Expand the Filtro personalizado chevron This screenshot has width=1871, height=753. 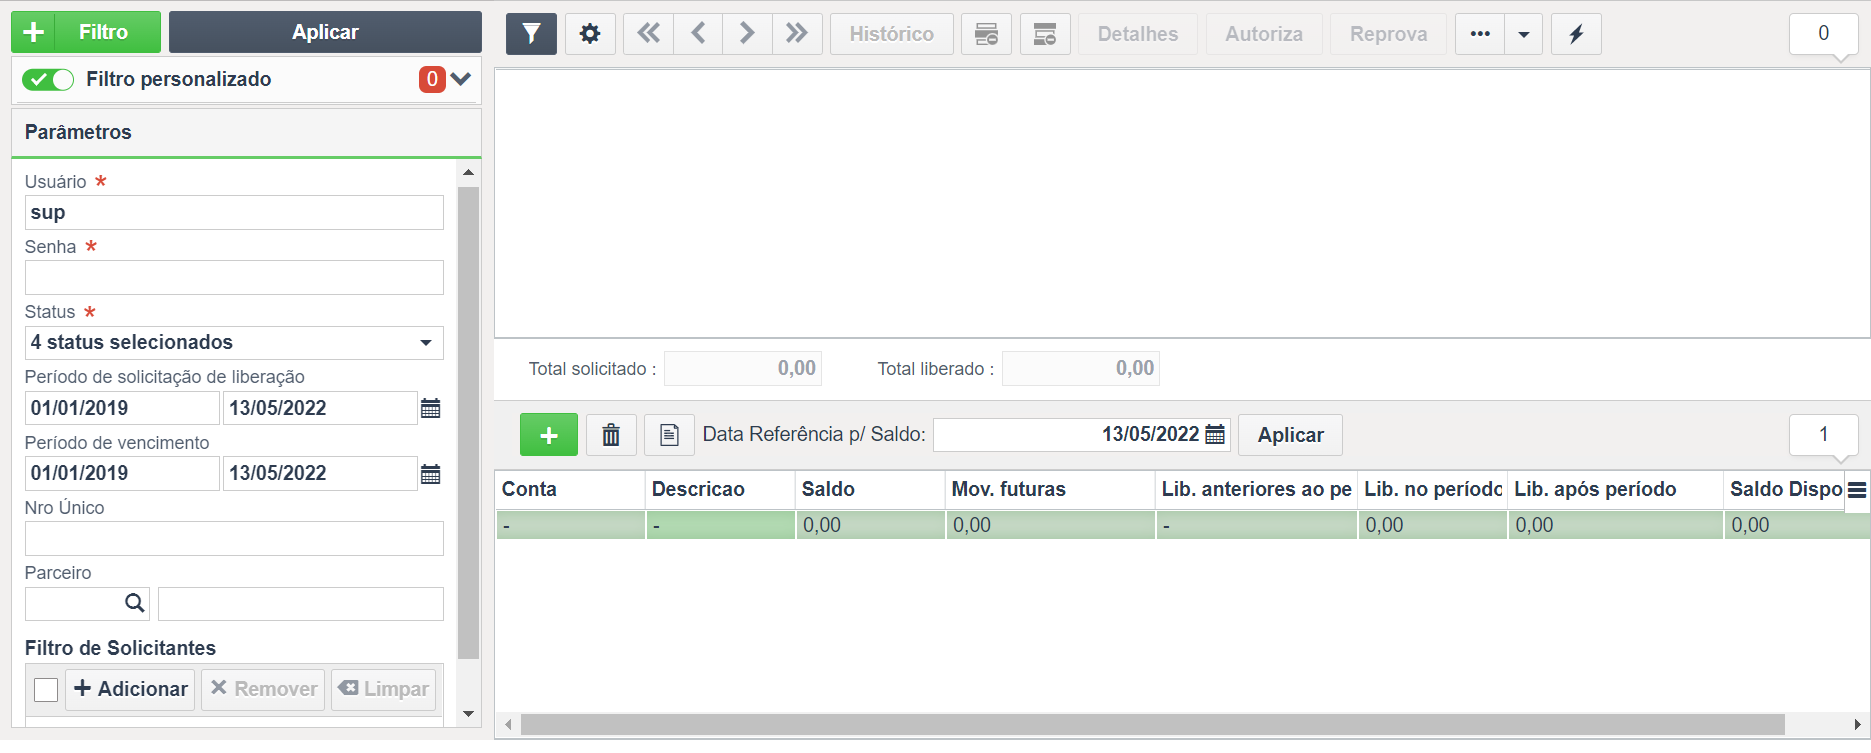pos(461,79)
